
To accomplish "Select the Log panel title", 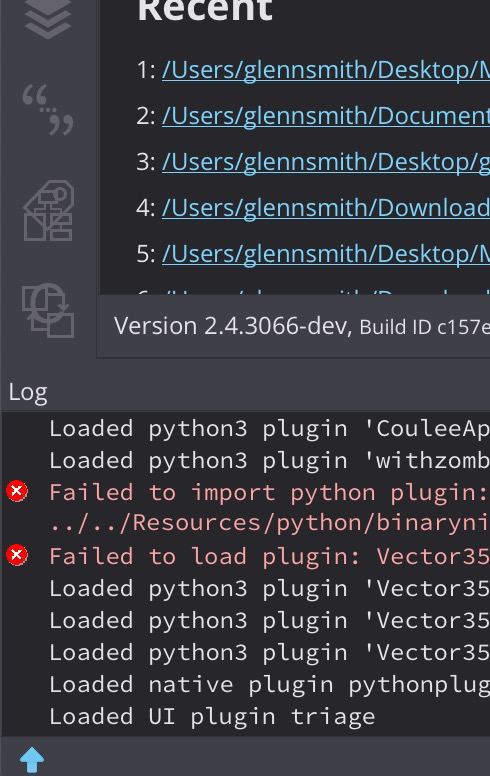I will [x=28, y=393].
